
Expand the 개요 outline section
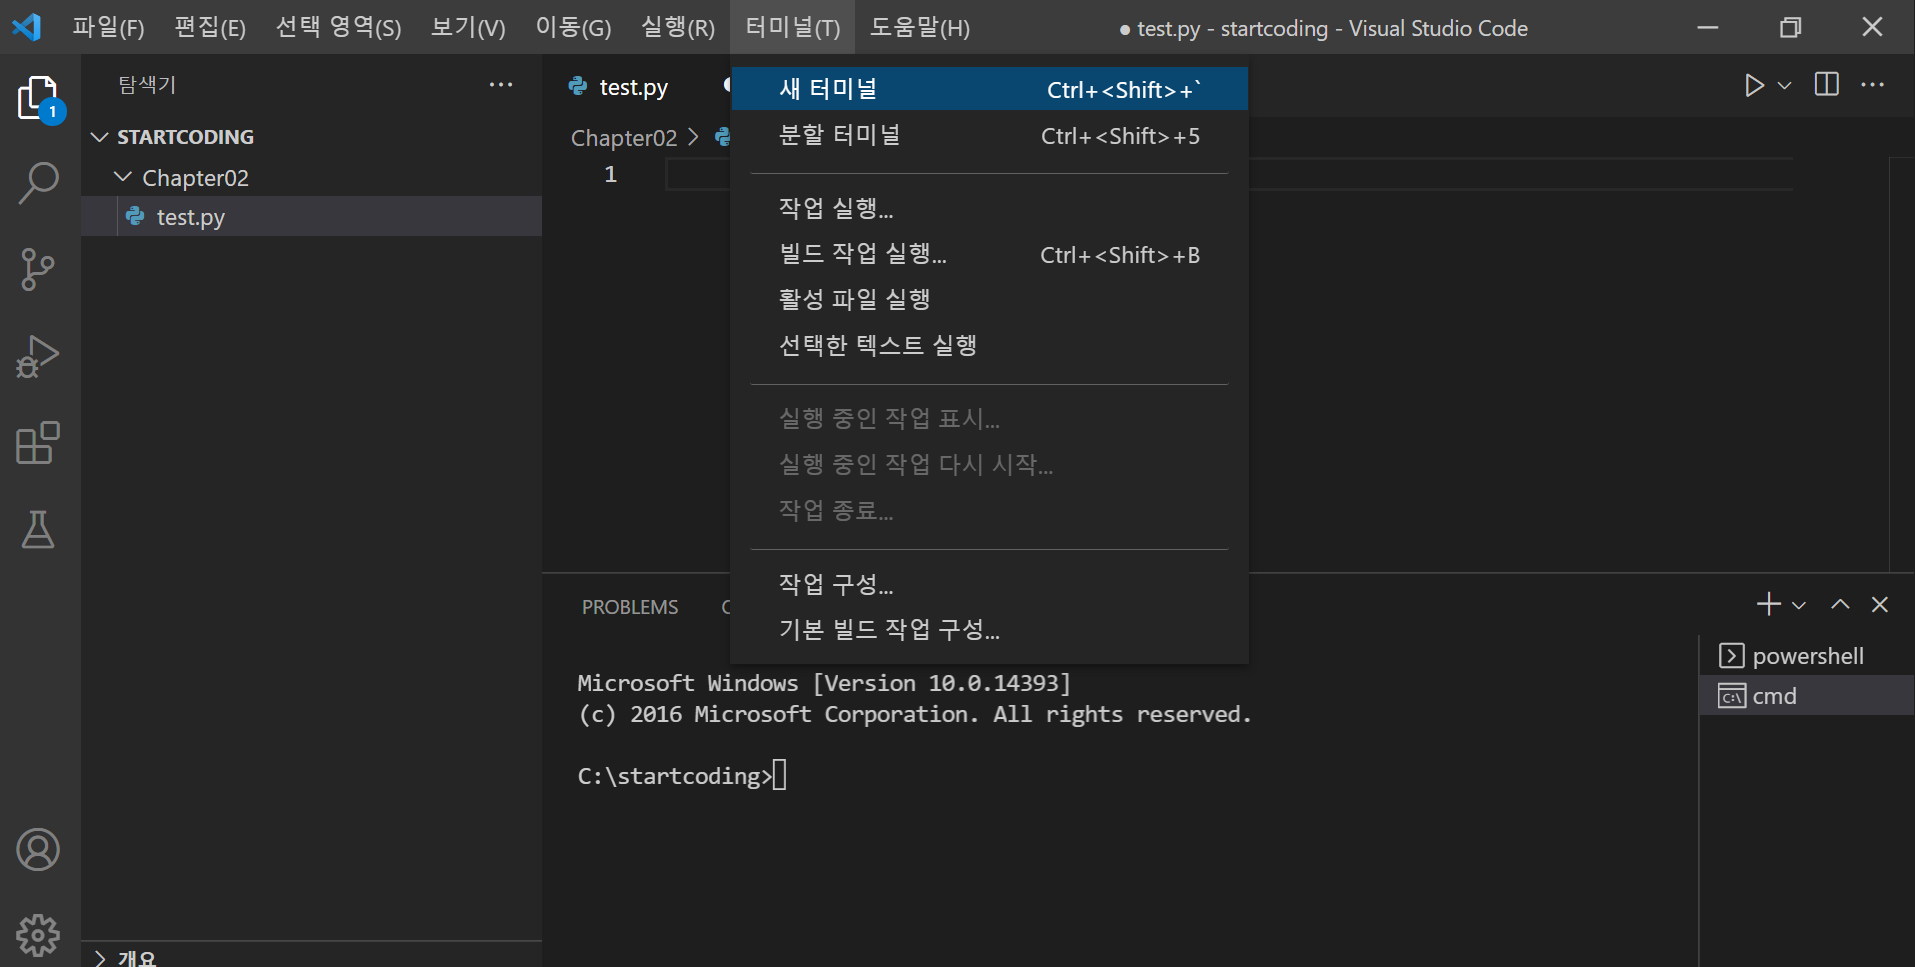tap(312, 956)
